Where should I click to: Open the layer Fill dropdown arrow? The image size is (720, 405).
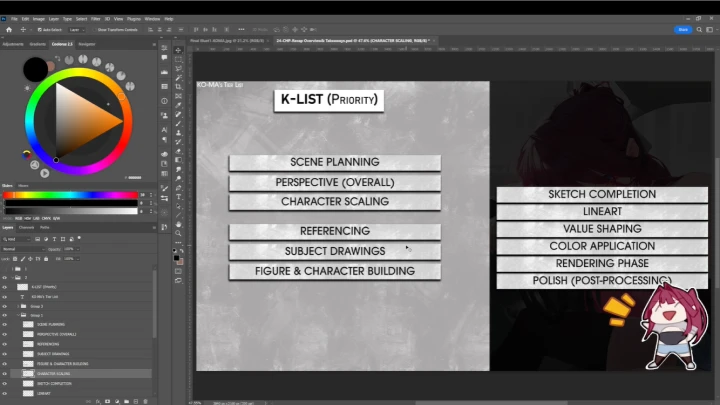click(78, 259)
